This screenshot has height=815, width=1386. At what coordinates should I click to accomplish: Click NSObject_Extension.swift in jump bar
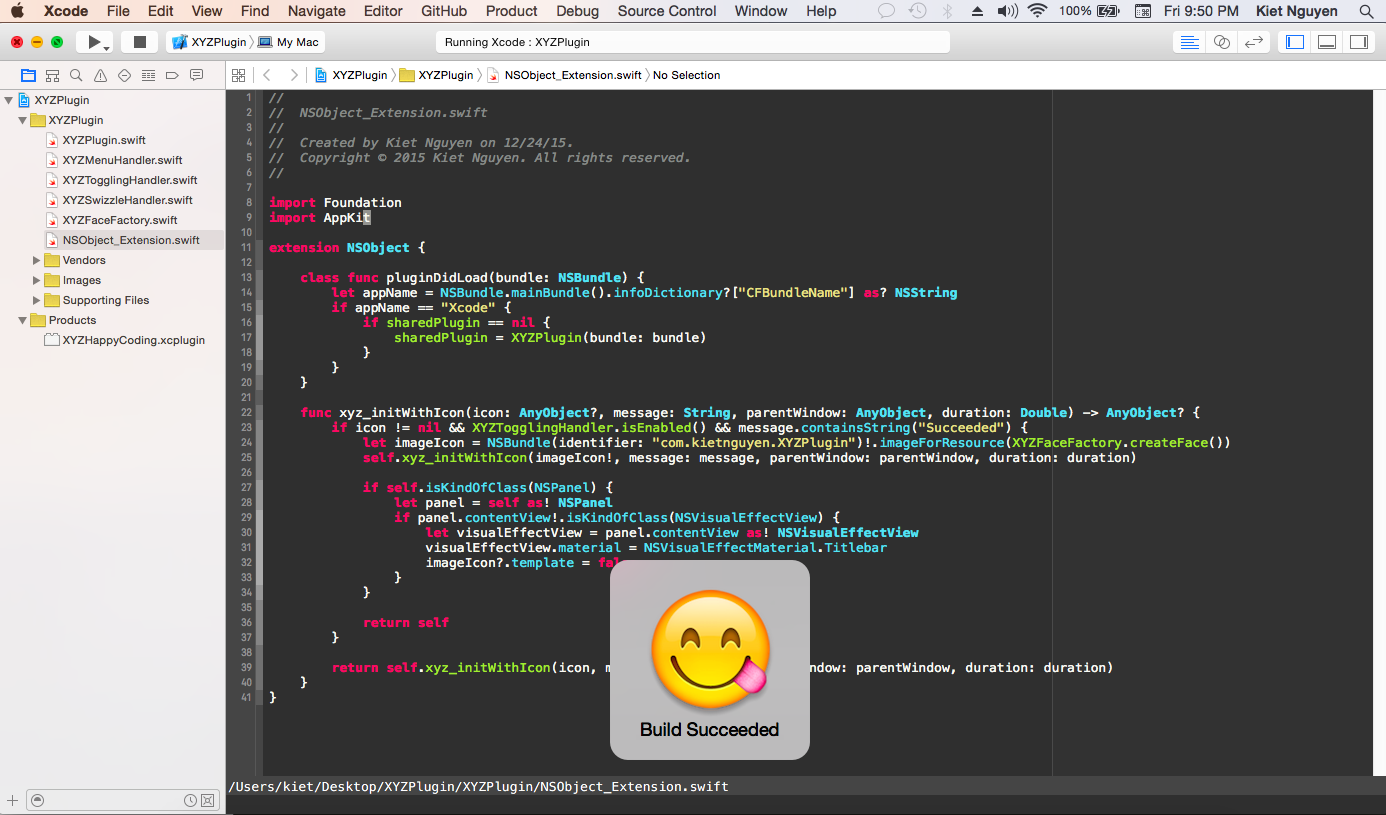[564, 75]
